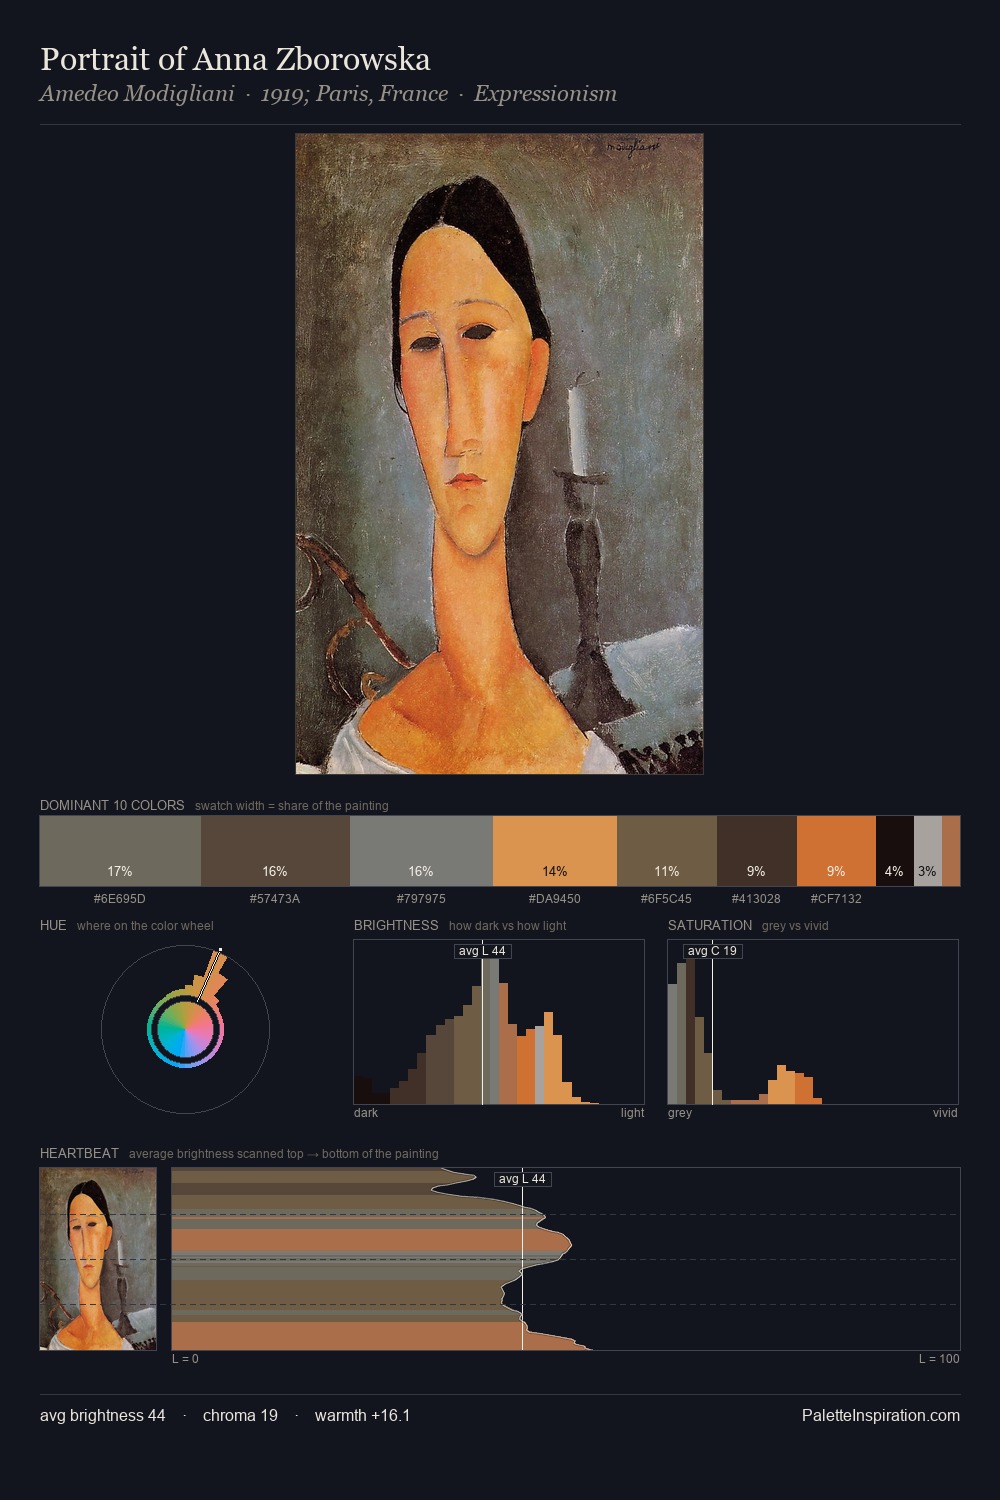Click the hex code '#6E695D'
This screenshot has width=1000, height=1500.
tap(120, 898)
